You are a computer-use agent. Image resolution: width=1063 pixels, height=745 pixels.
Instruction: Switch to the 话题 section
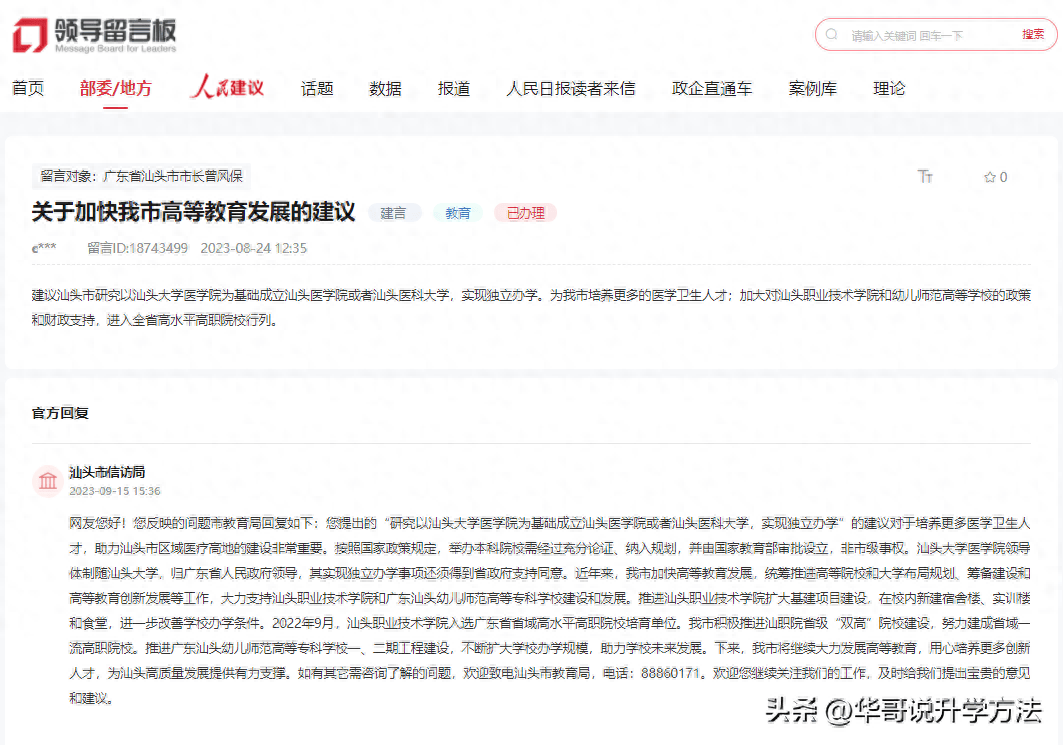(x=317, y=89)
